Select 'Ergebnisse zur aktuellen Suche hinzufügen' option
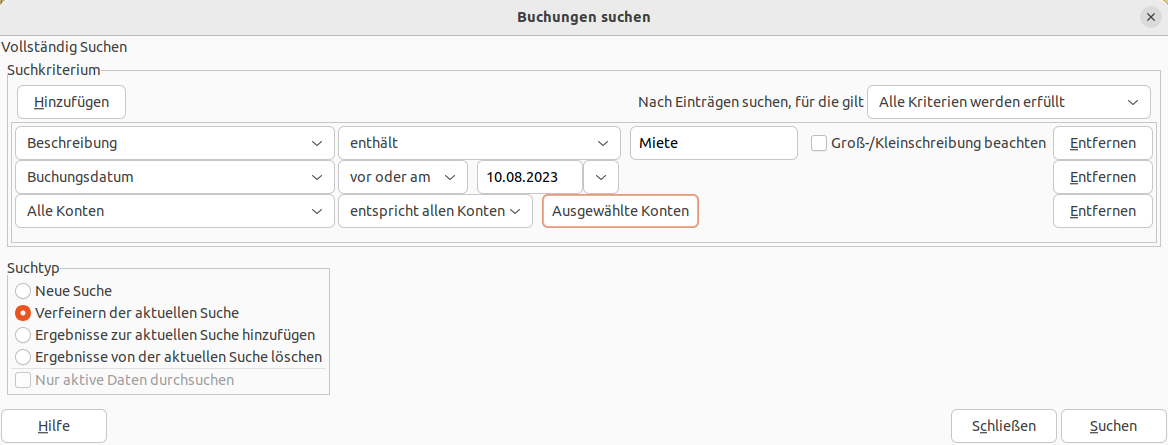The height and width of the screenshot is (445, 1168). 23,335
